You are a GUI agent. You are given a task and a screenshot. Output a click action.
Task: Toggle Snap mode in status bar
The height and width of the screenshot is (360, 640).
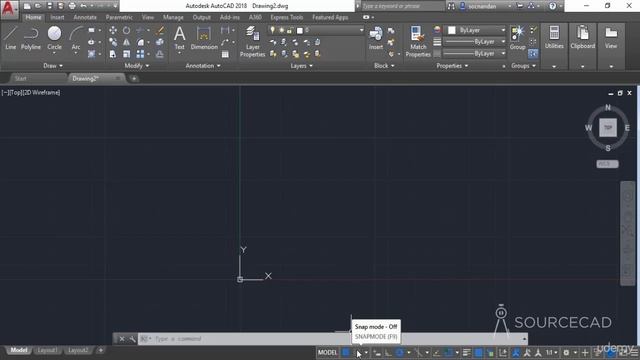tap(357, 353)
